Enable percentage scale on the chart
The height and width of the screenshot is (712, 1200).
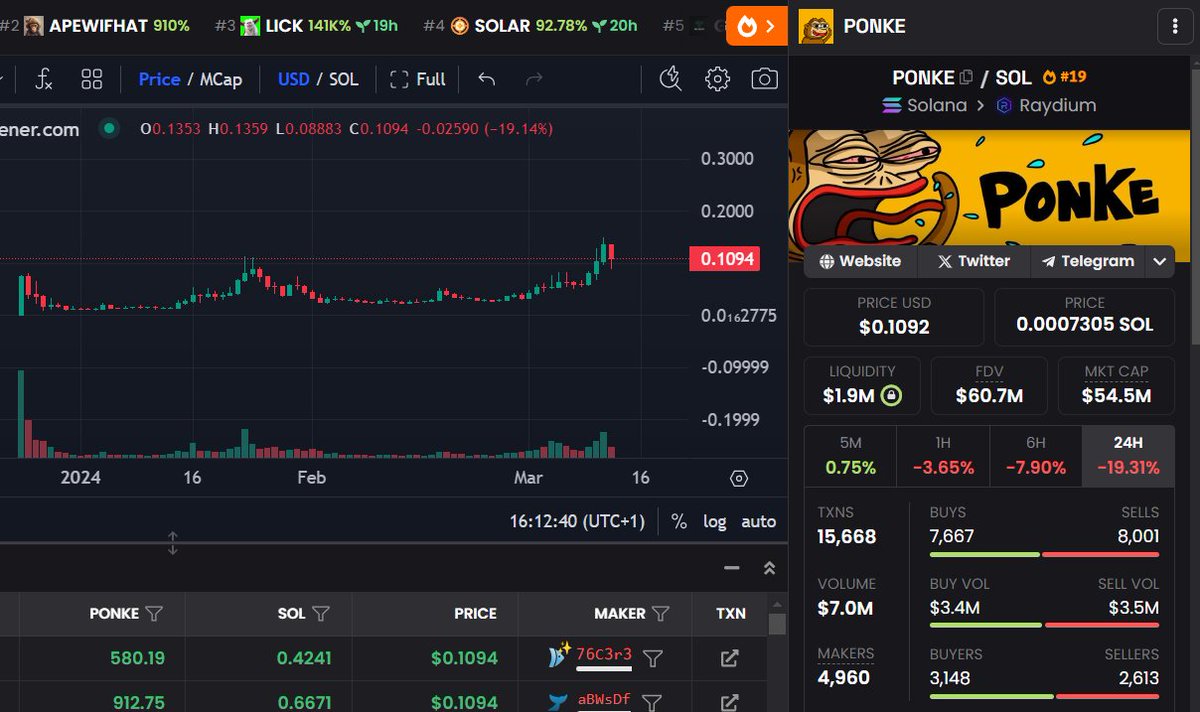(678, 521)
